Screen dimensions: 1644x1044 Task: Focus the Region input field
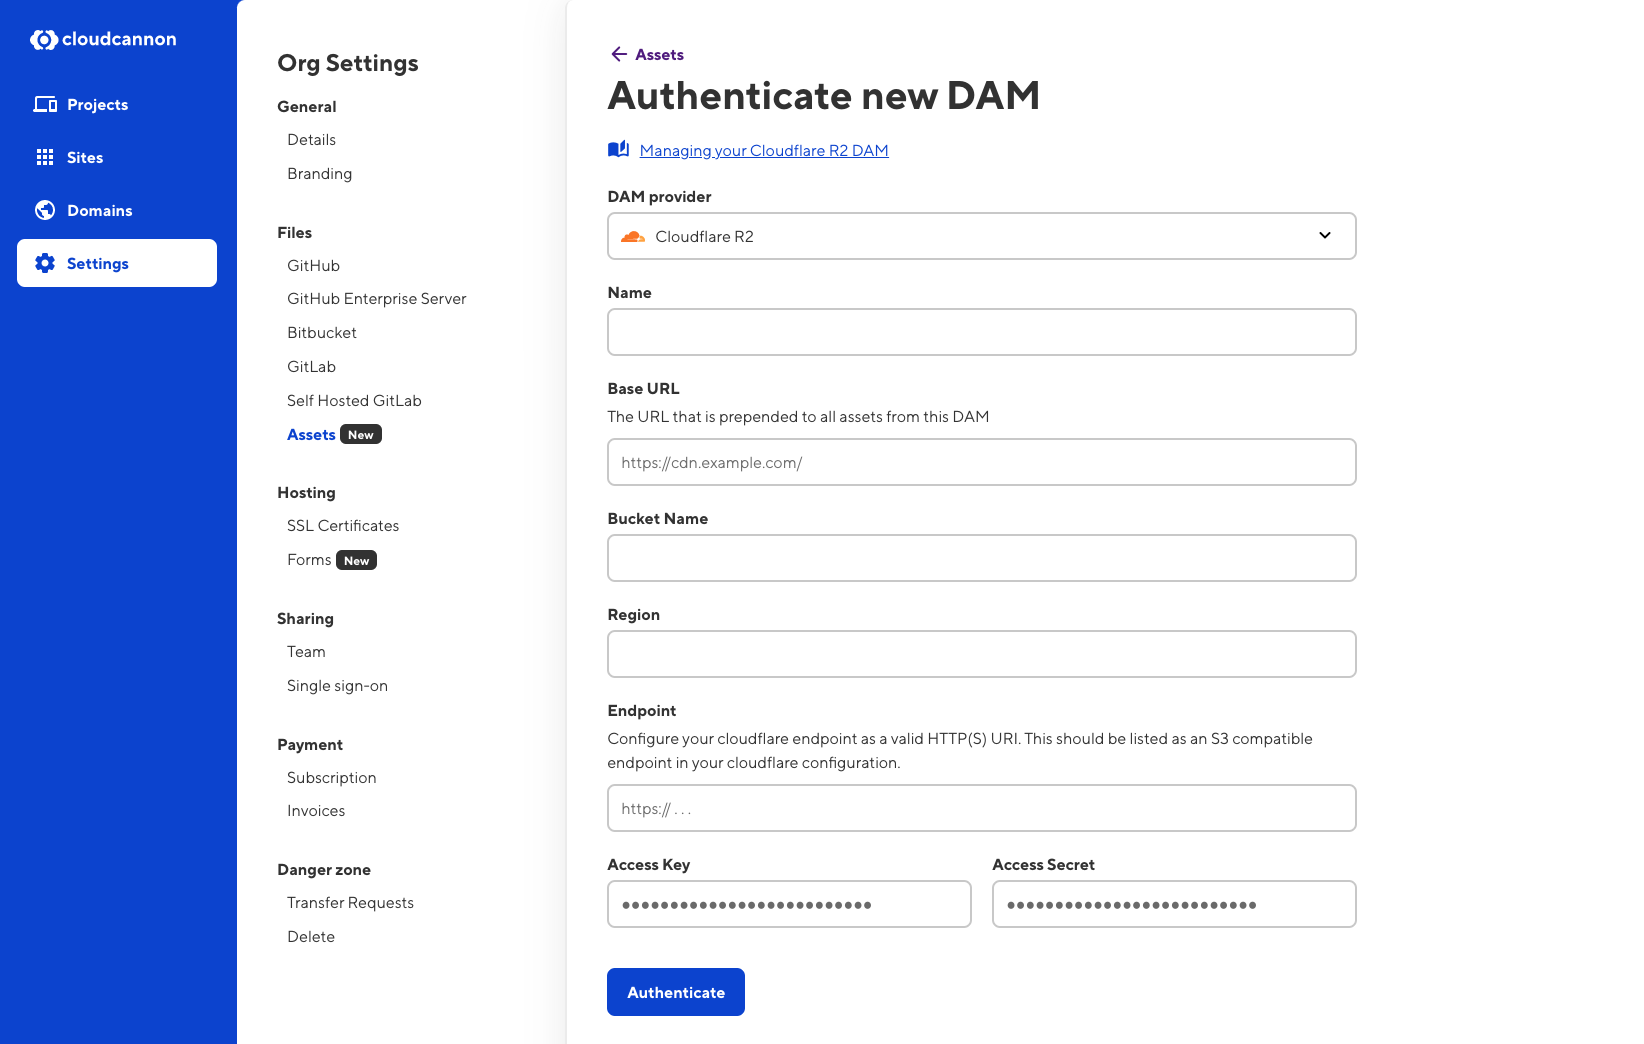[981, 654]
